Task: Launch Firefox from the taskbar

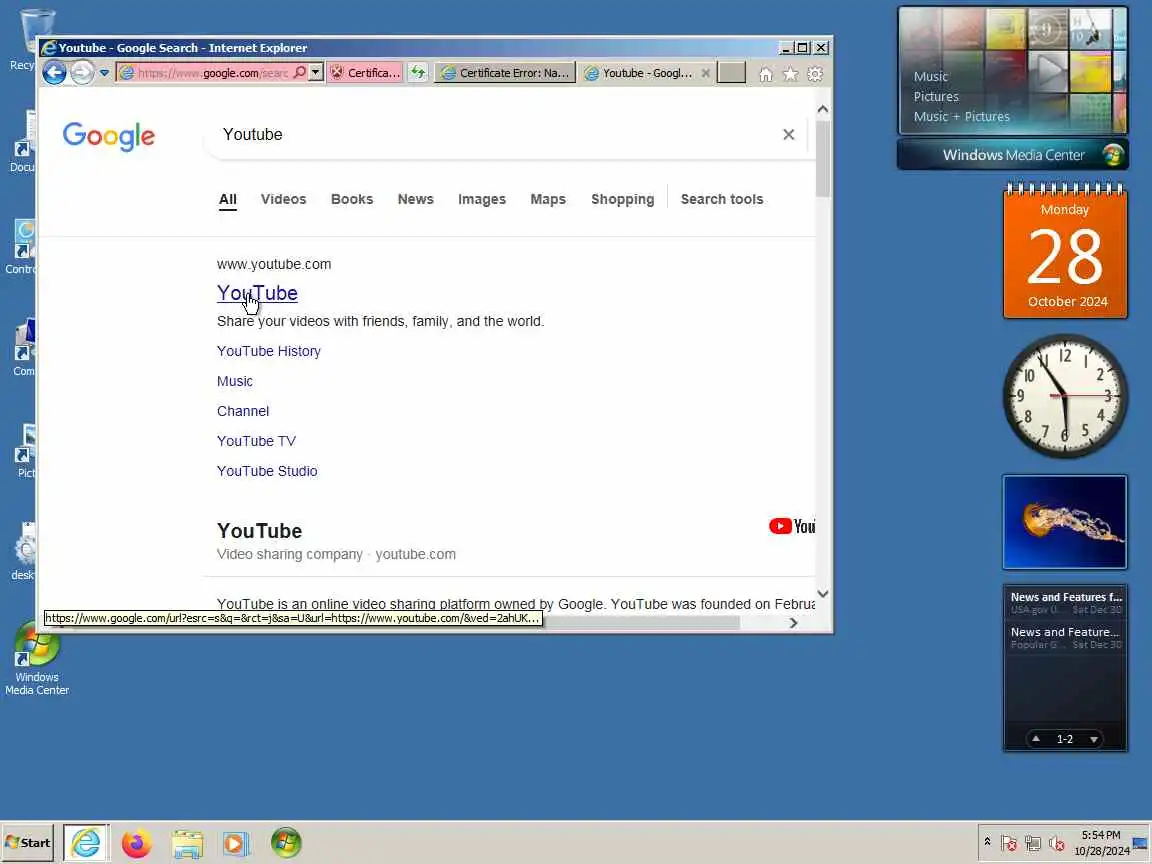Action: coord(136,843)
